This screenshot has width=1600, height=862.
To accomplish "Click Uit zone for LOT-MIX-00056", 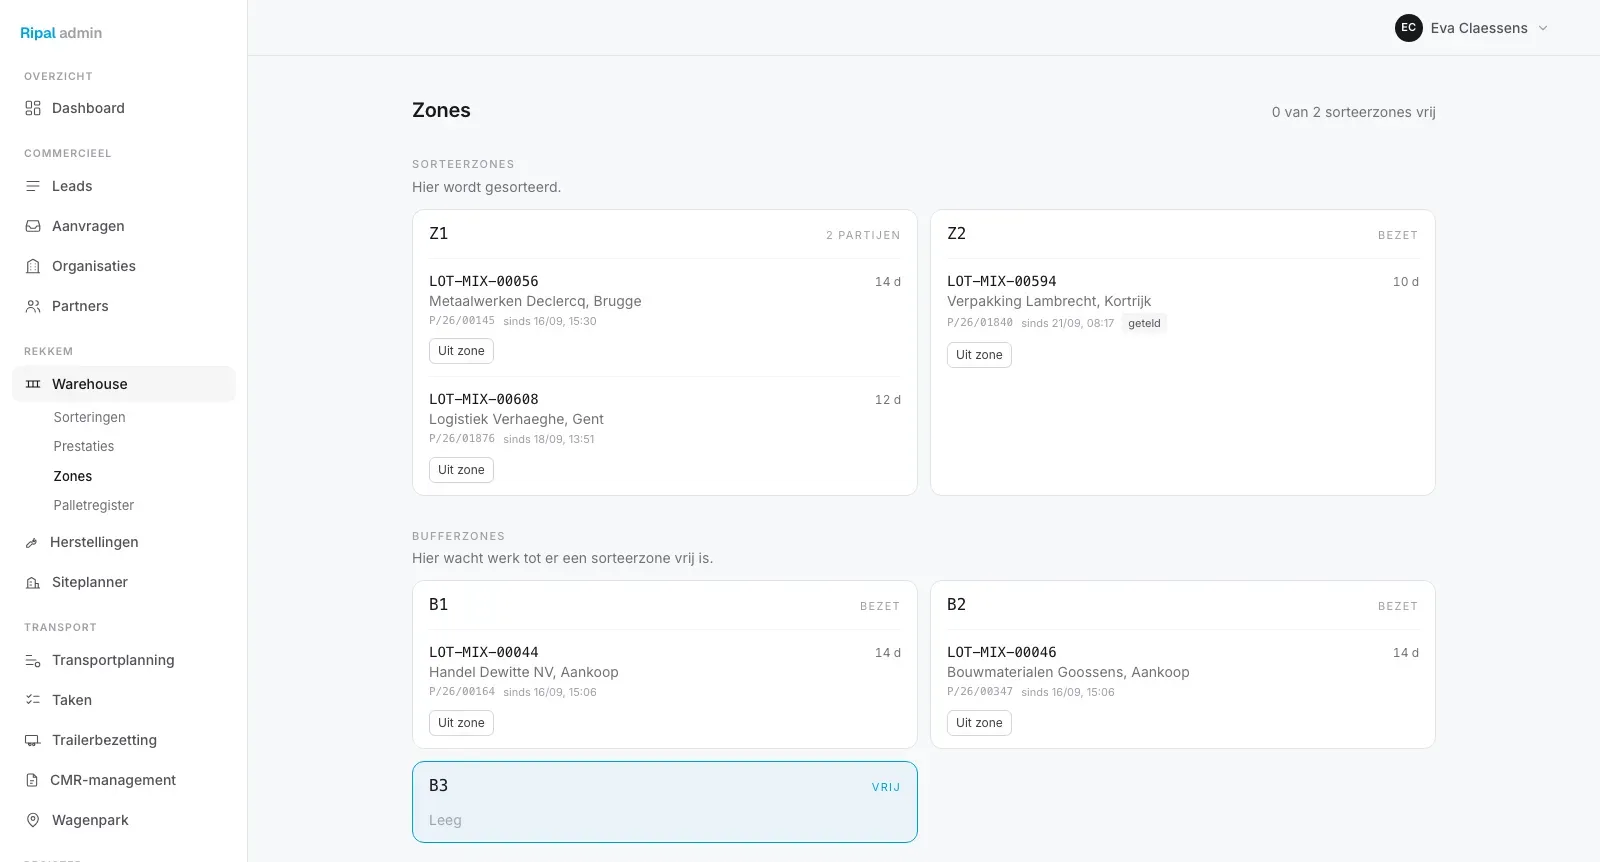I will coord(461,351).
